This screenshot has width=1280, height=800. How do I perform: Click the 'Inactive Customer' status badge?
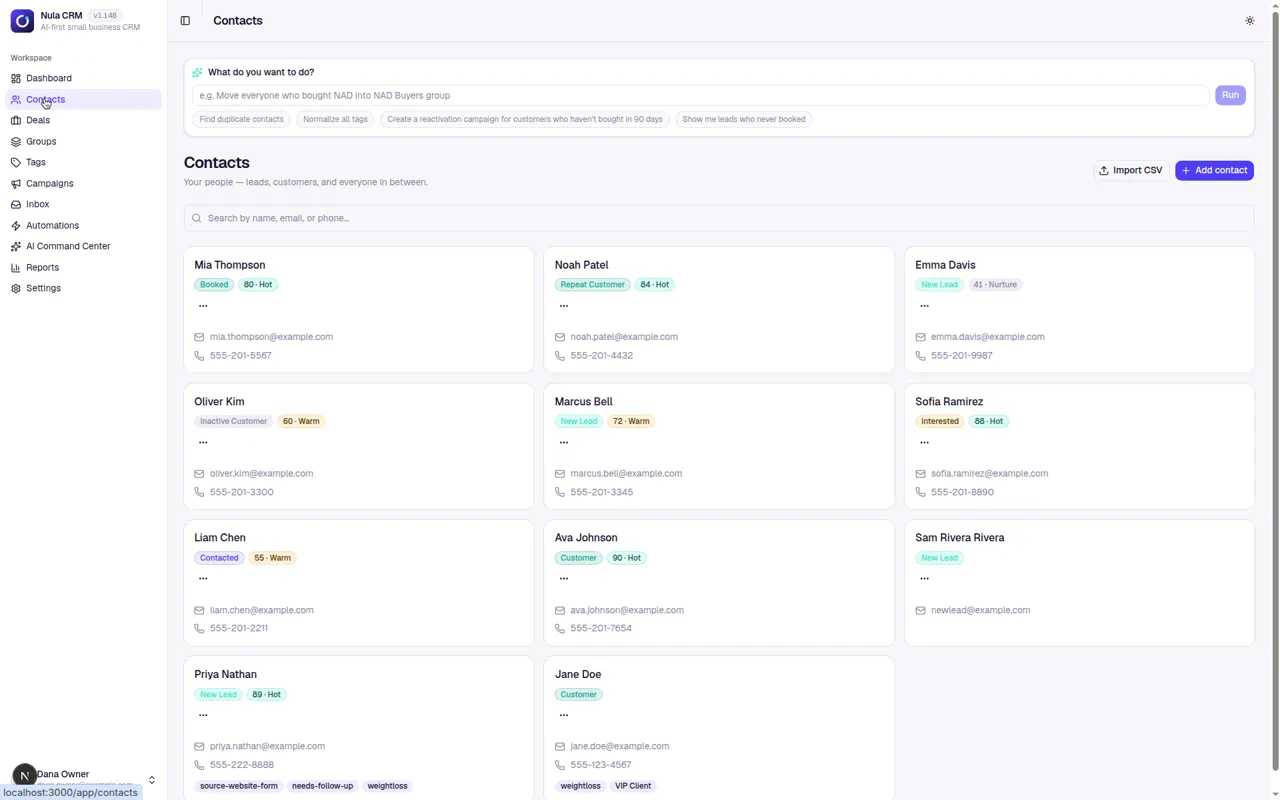[x=233, y=421]
